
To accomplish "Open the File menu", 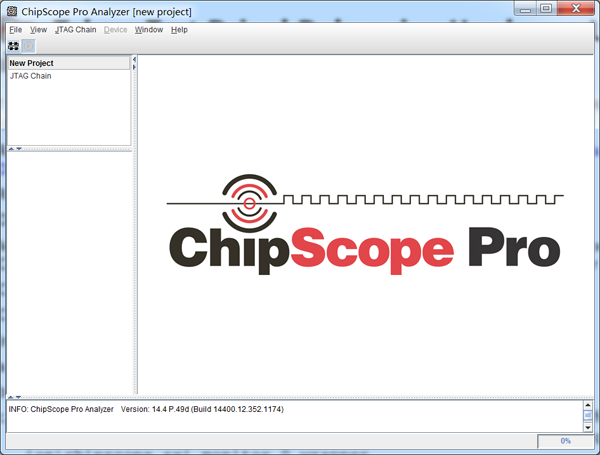I will coord(16,30).
